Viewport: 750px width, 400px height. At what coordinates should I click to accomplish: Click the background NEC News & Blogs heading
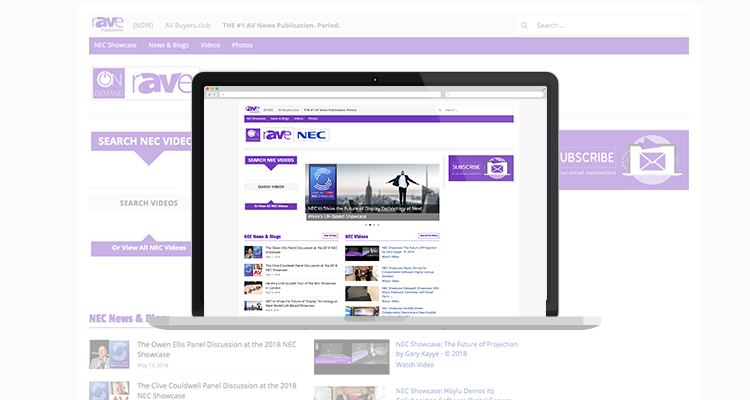click(x=129, y=318)
